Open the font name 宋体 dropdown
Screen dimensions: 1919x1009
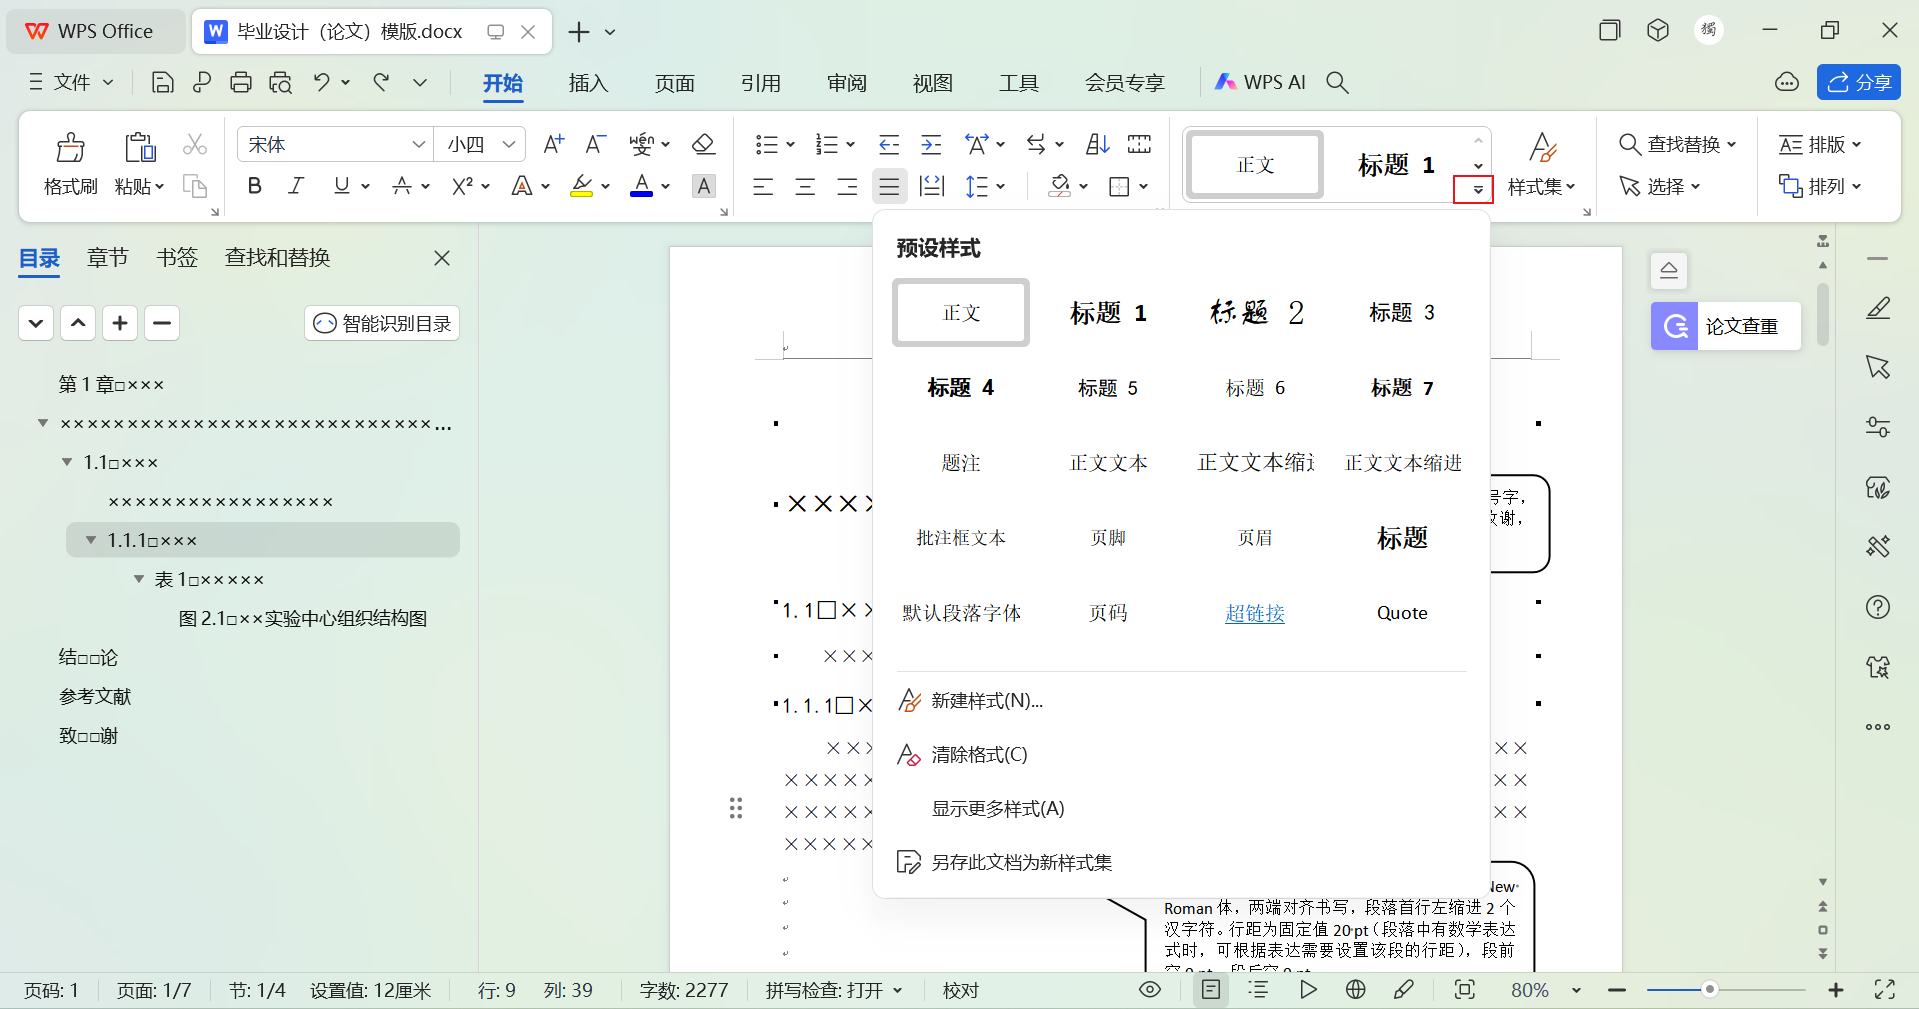(419, 144)
